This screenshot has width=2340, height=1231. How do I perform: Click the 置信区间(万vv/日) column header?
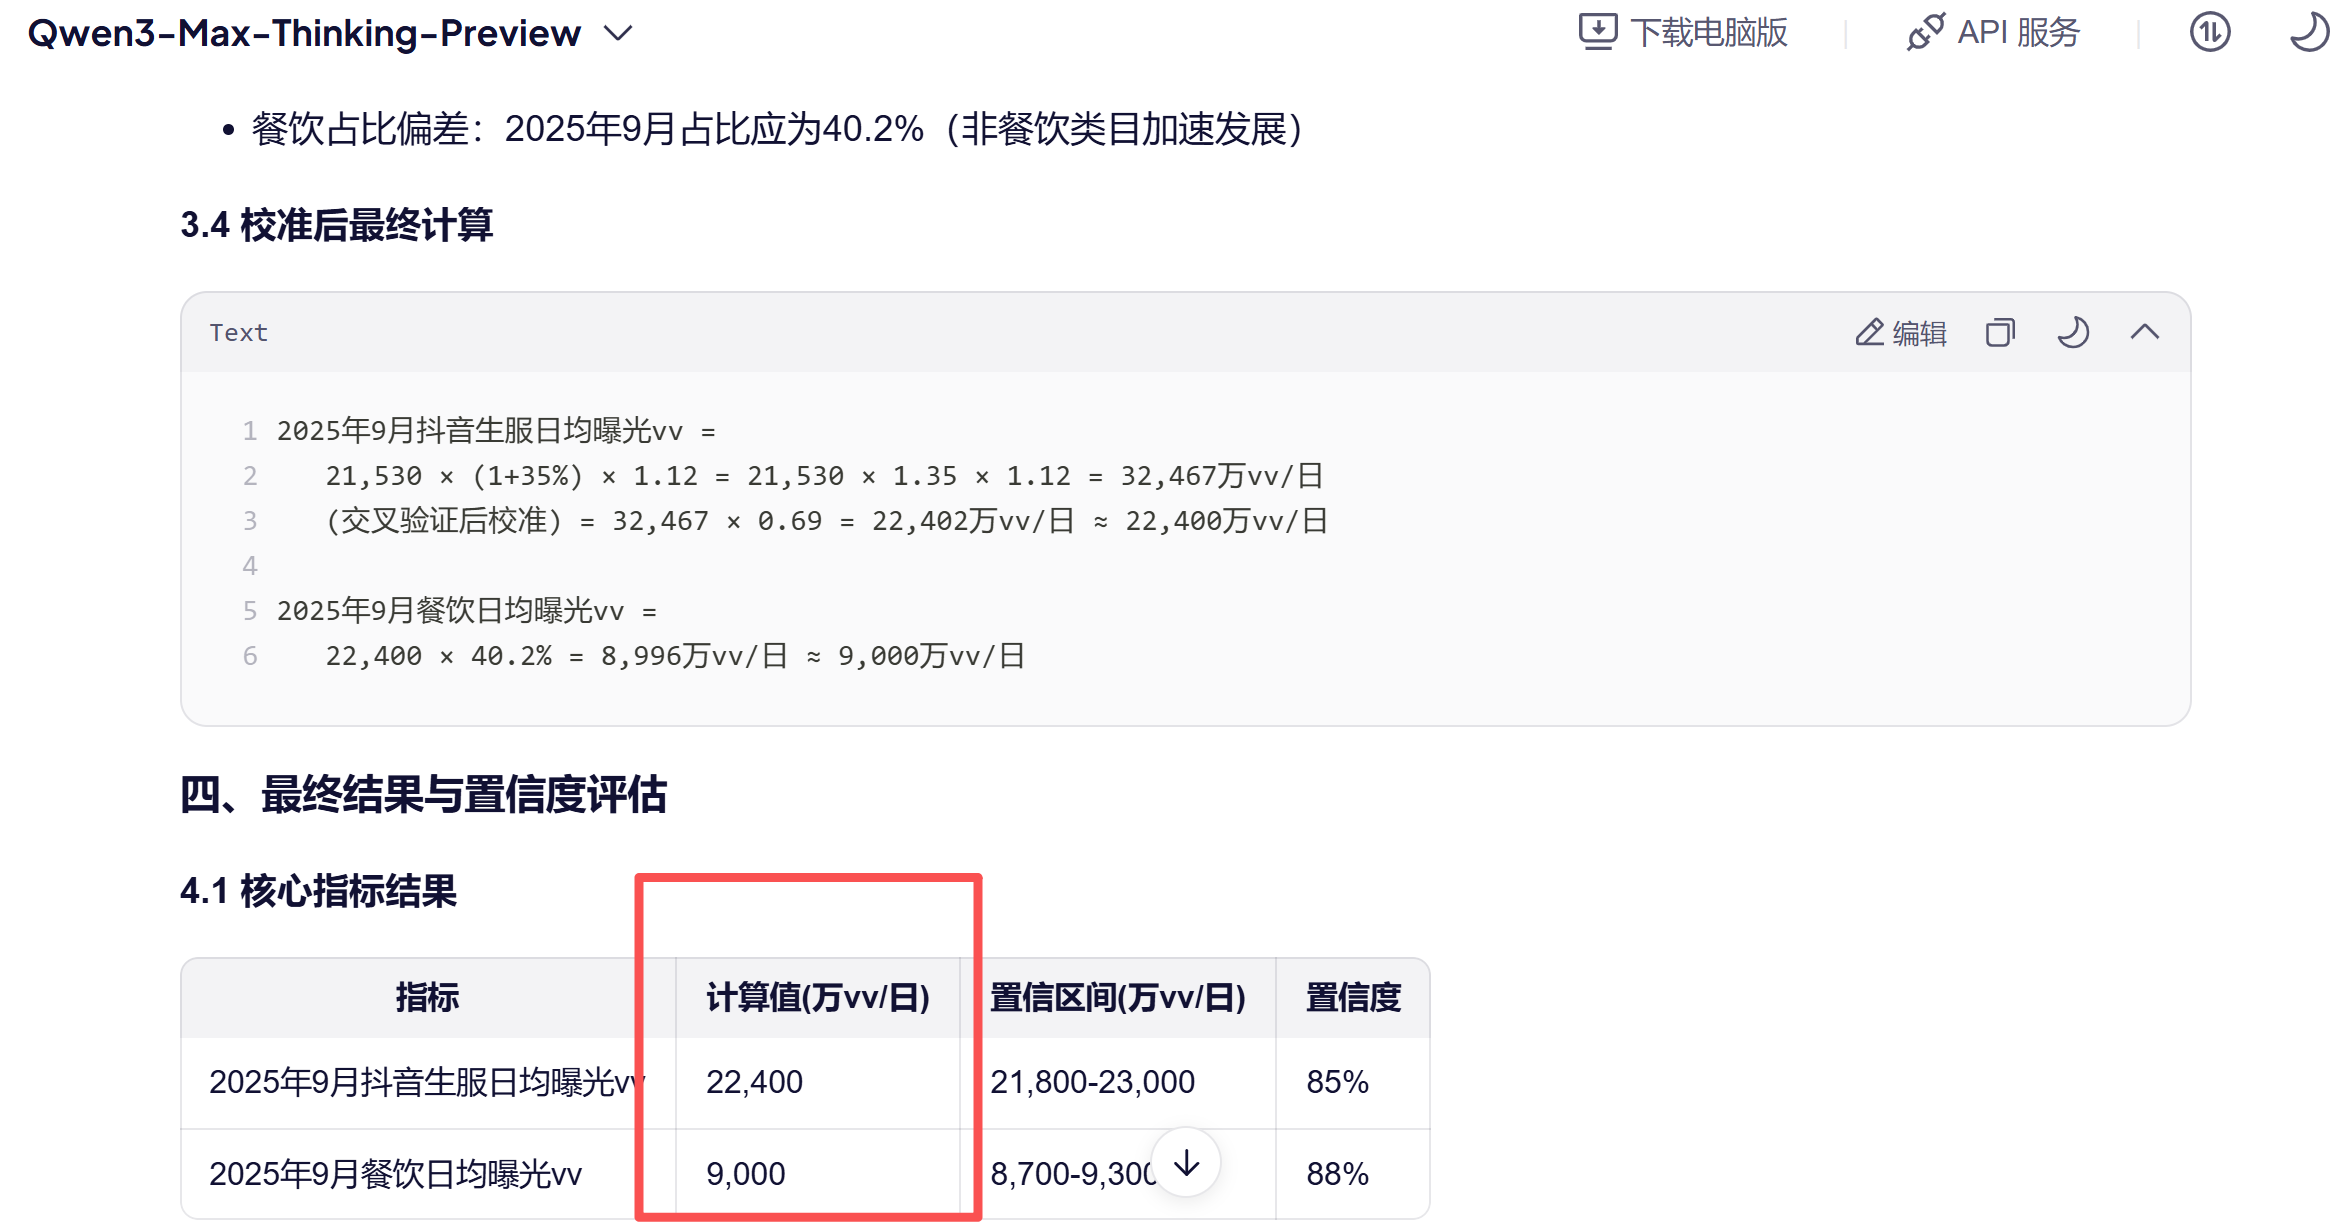pyautogui.click(x=1117, y=997)
